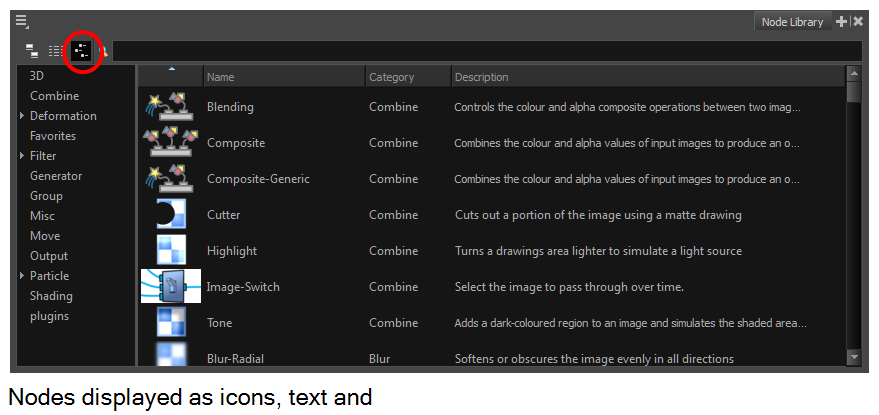Viewport: 879px width, 415px height.
Task: Add a view with the plus button
Action: [841, 21]
